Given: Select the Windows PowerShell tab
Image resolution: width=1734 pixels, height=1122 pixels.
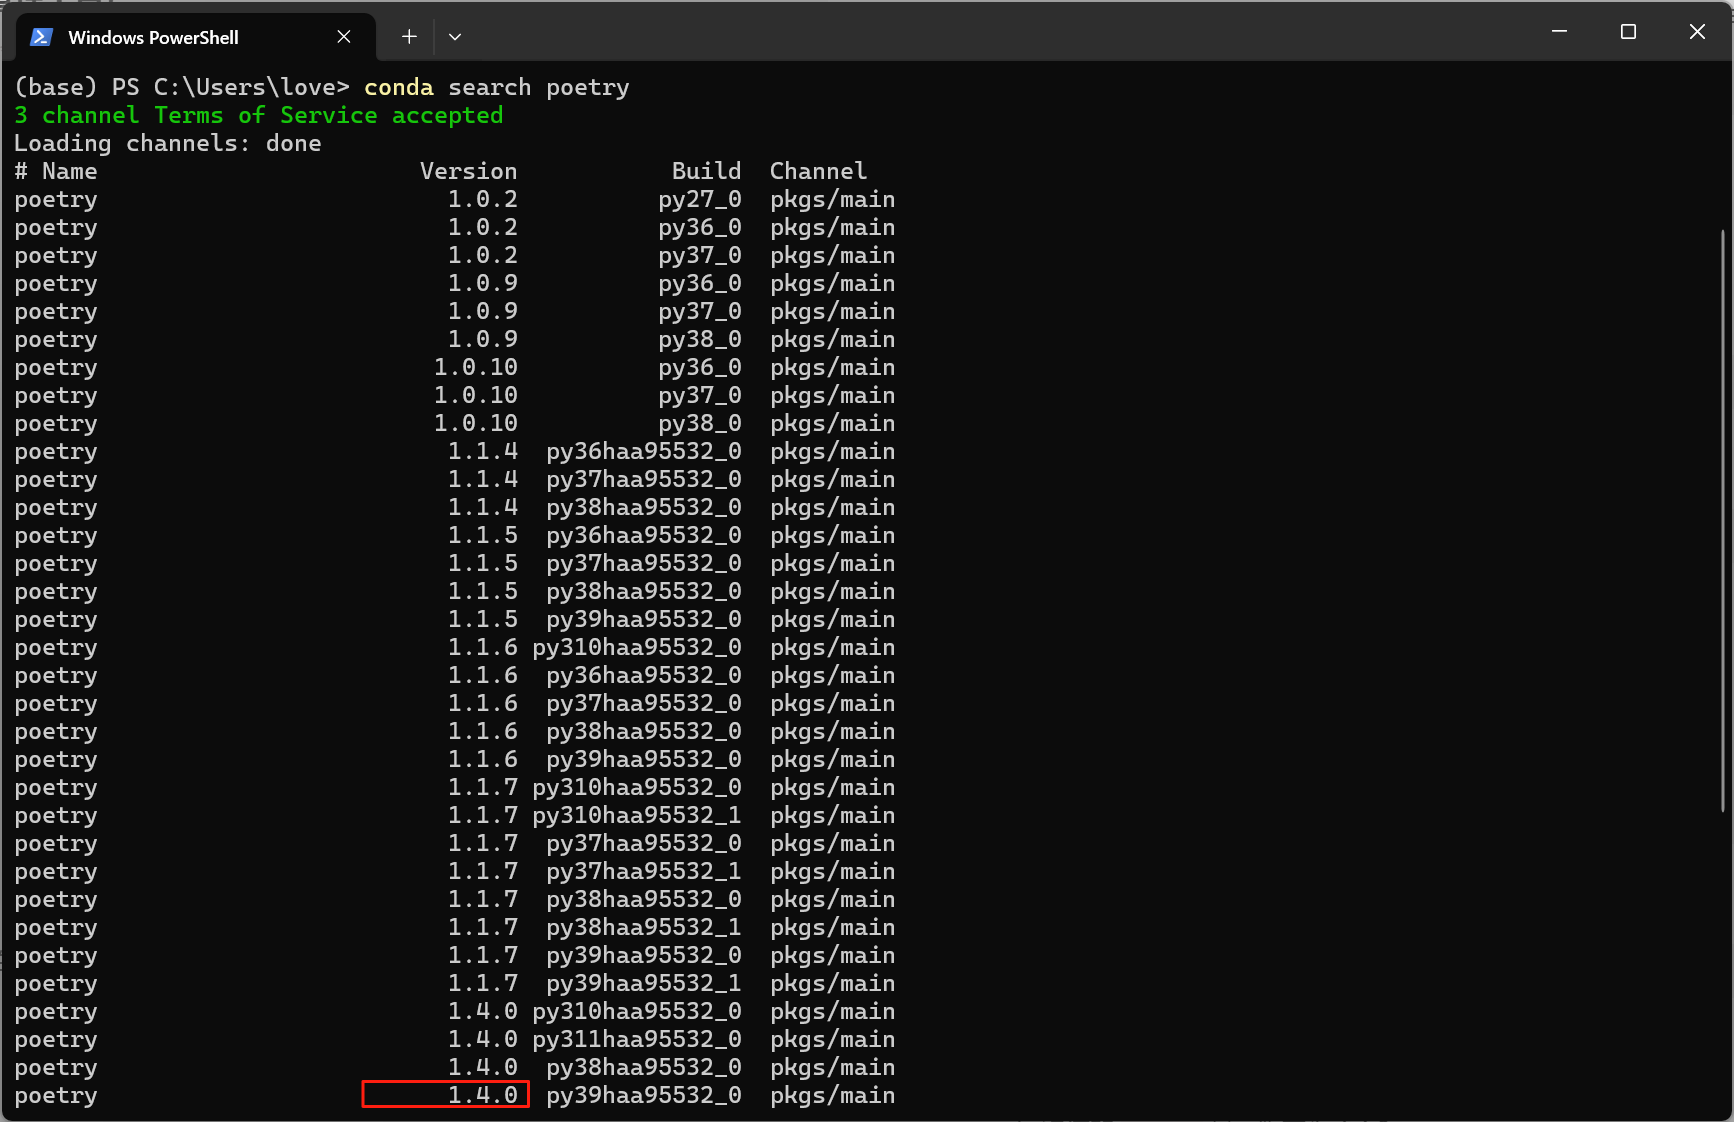Looking at the screenshot, I should [195, 37].
